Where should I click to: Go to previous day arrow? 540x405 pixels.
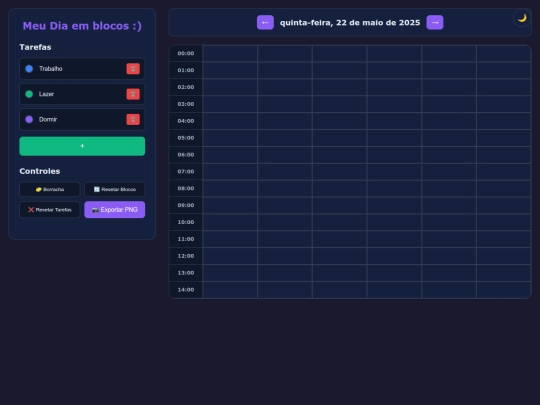(265, 22)
